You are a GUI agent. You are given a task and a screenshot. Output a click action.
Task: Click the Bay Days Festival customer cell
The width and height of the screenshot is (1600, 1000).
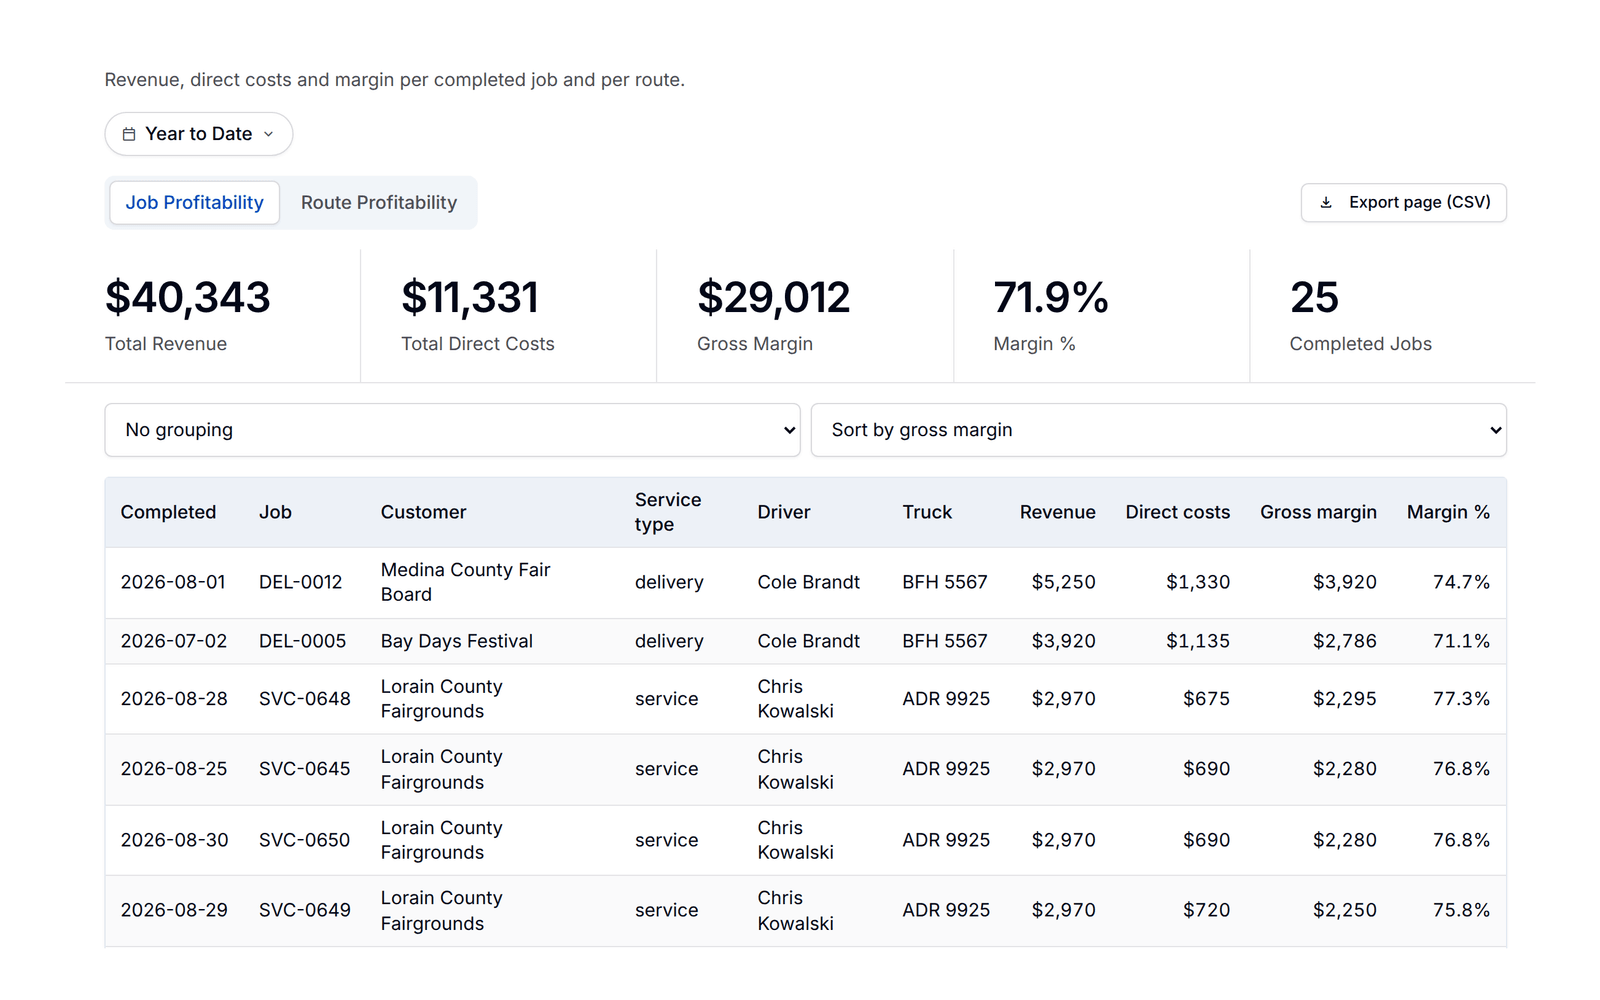[457, 641]
